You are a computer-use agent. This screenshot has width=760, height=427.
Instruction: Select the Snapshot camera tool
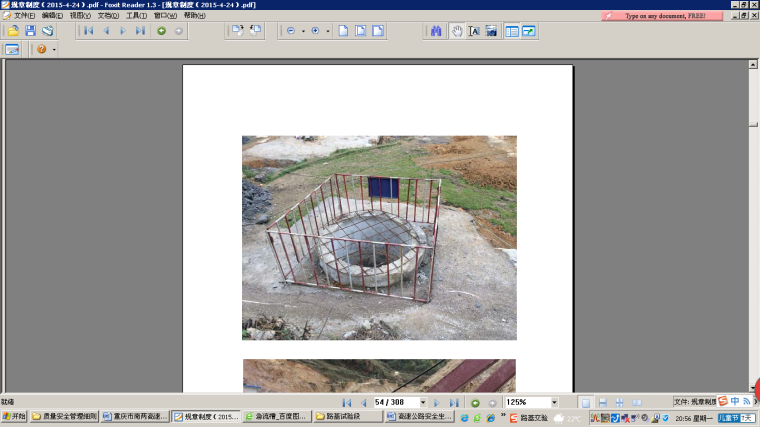(491, 31)
